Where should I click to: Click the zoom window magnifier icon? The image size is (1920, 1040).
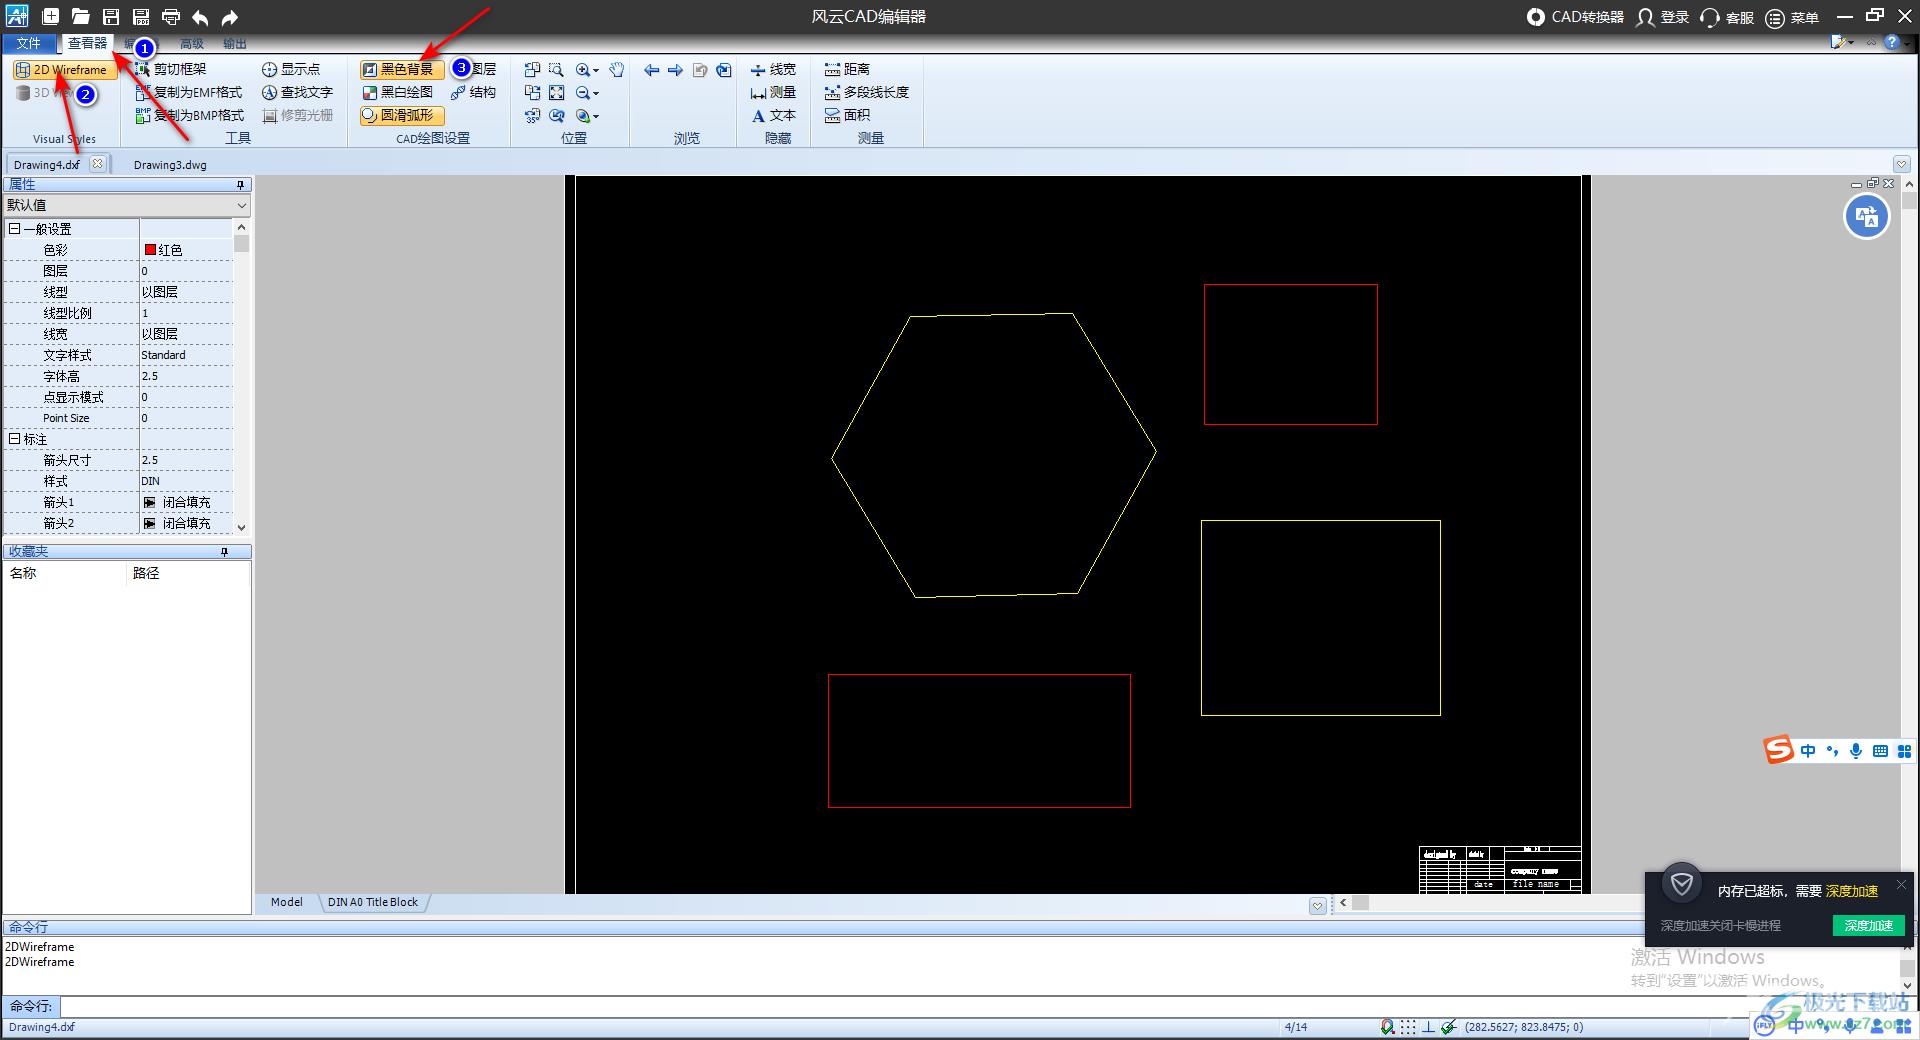tap(556, 69)
